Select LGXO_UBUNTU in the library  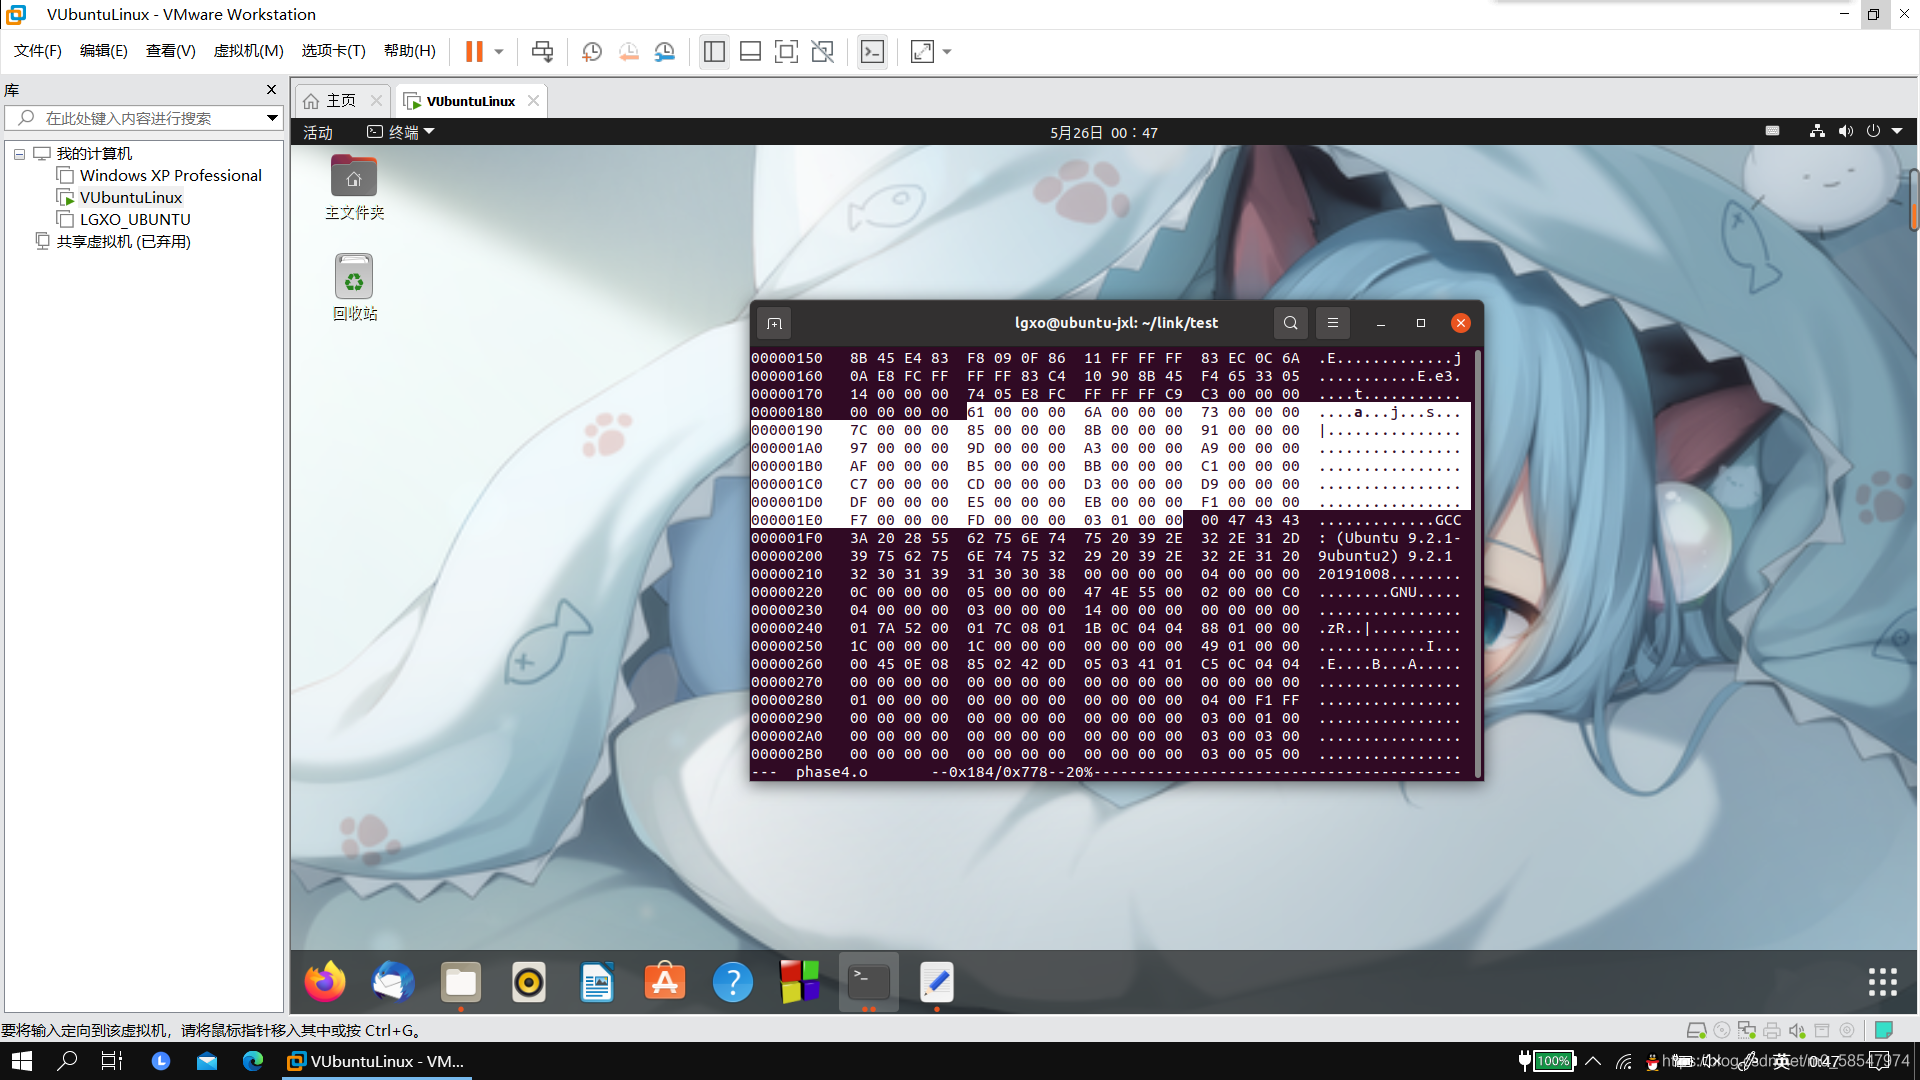click(x=135, y=220)
